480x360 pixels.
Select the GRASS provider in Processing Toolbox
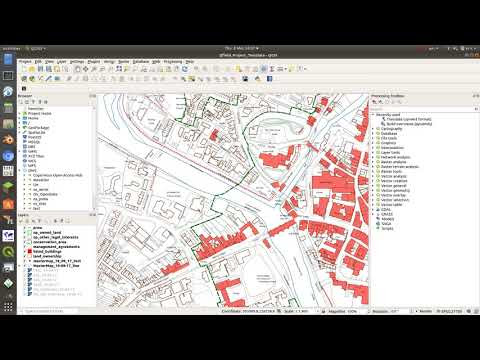(387, 214)
